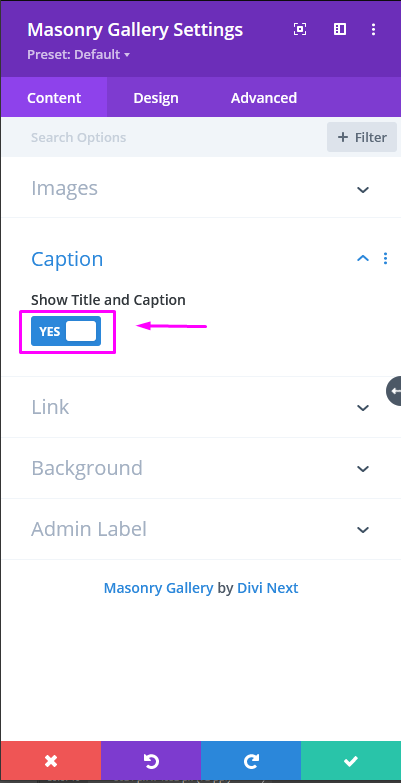401x783 pixels.
Task: Click the redo arrow button
Action: point(251,761)
